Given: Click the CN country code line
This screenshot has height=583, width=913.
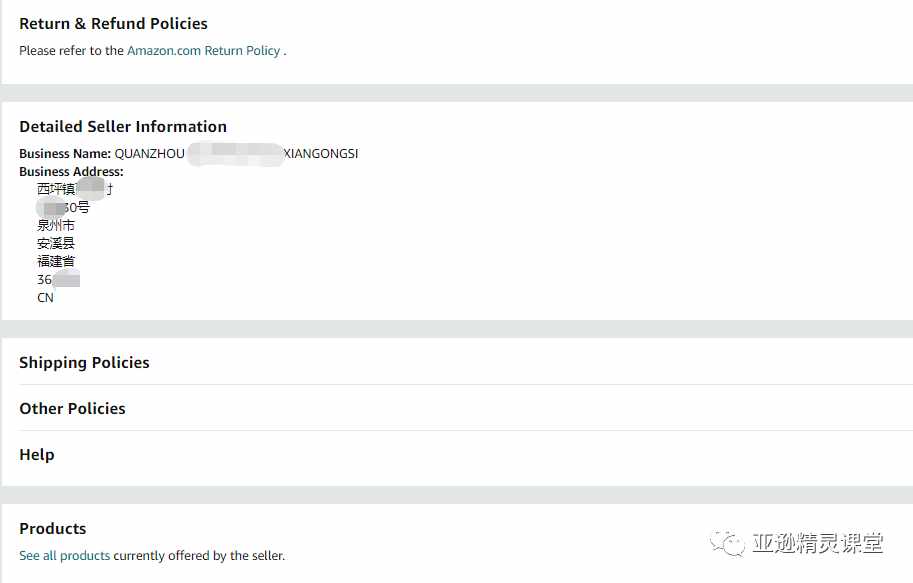Looking at the screenshot, I should point(45,298).
